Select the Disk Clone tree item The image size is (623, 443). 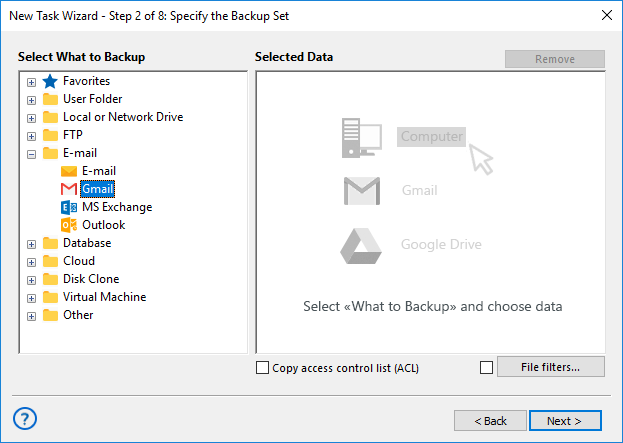[90, 279]
